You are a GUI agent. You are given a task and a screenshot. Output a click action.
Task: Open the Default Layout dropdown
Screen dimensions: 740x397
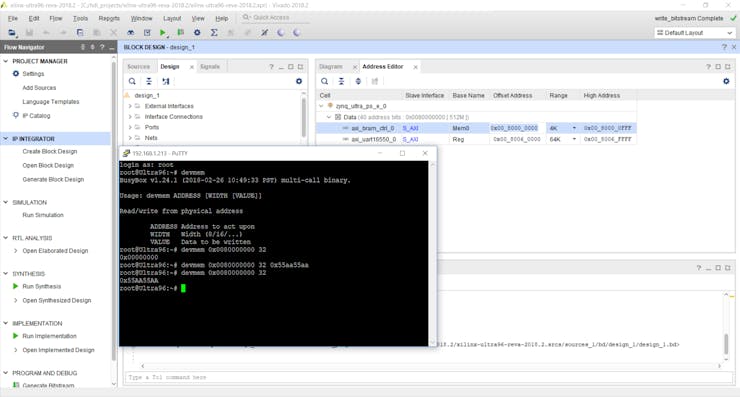695,33
